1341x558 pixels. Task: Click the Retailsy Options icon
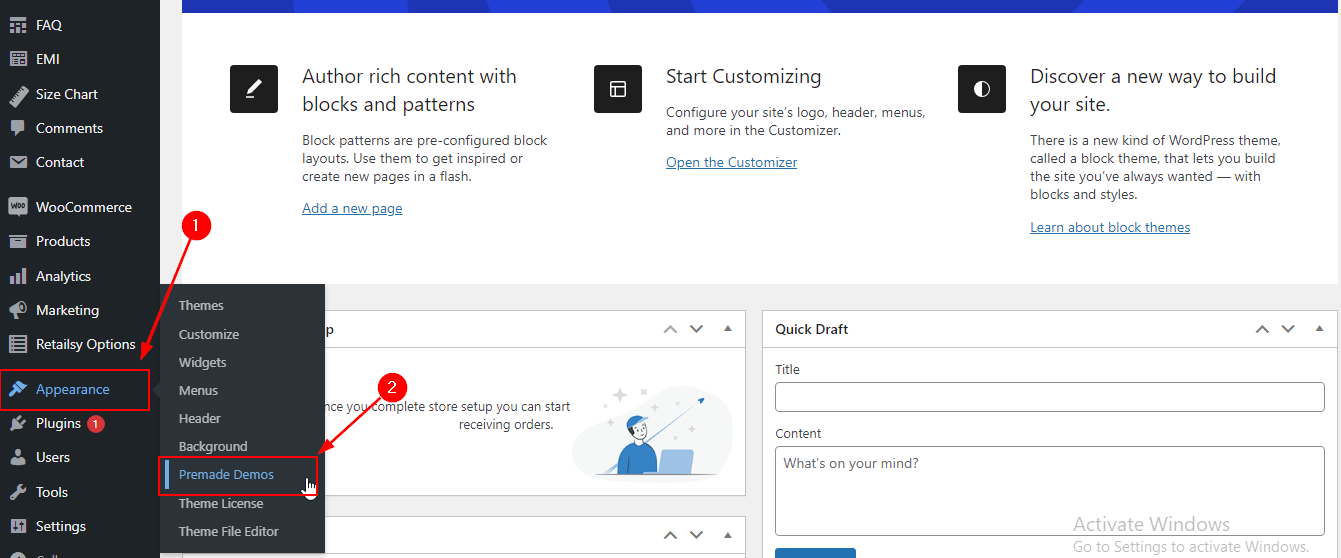tap(18, 344)
